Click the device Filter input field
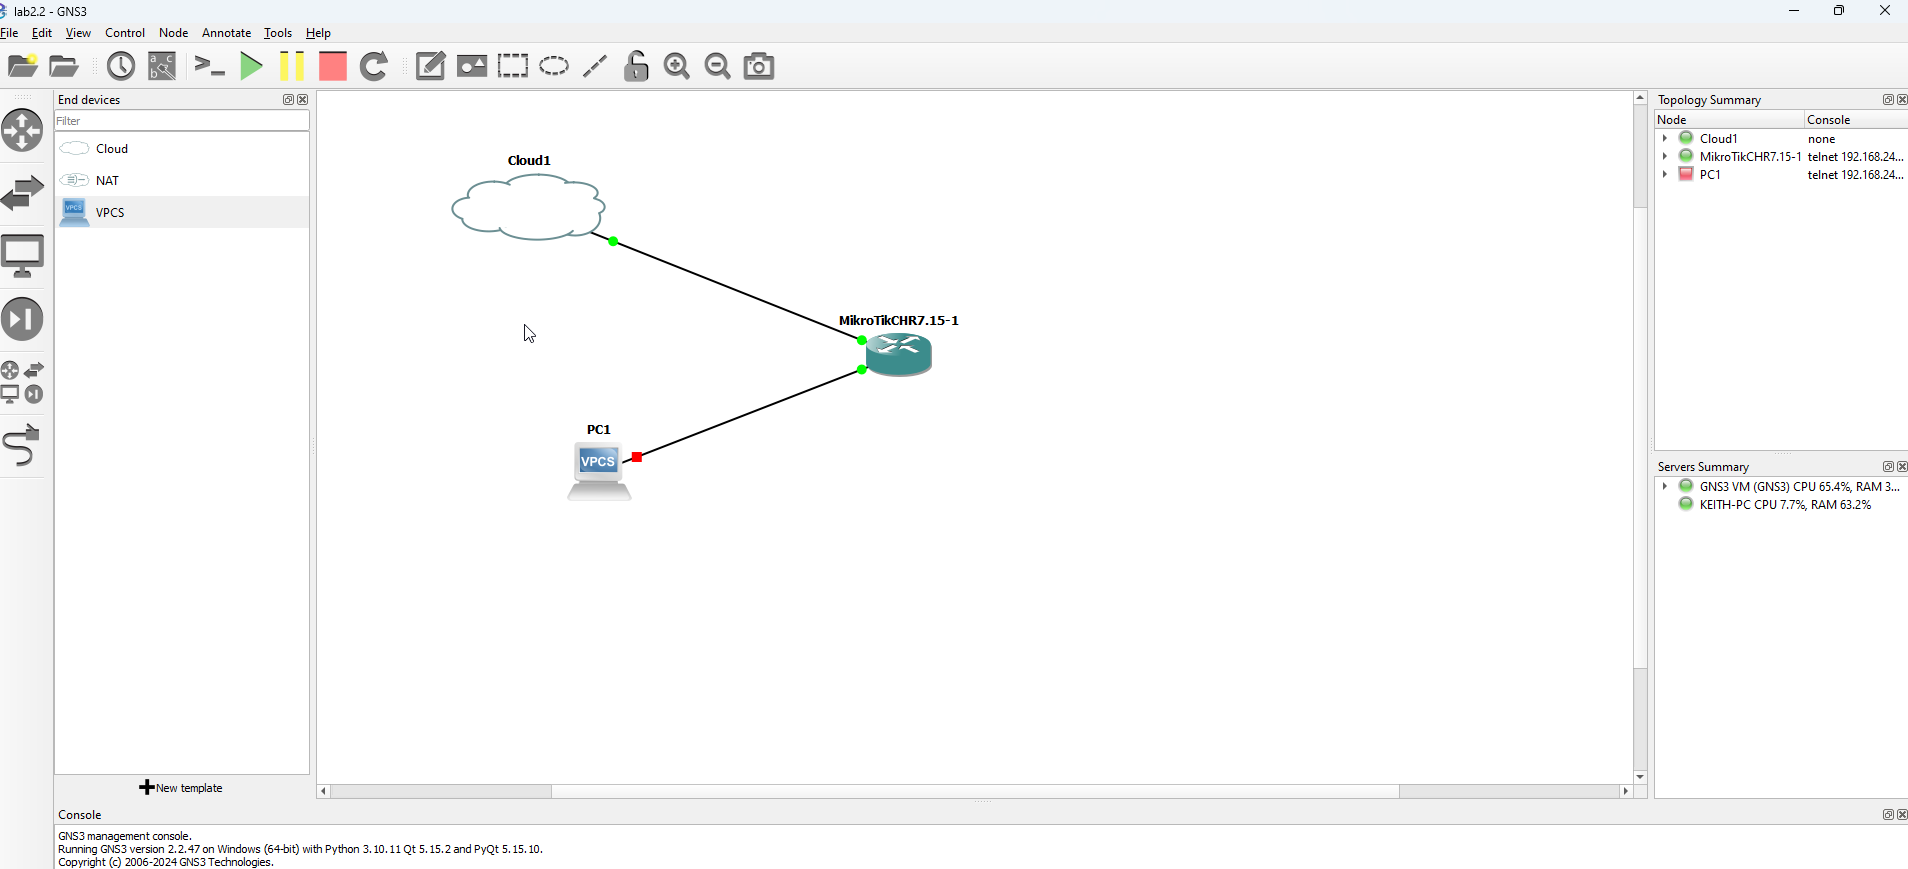The width and height of the screenshot is (1908, 869). coord(182,121)
